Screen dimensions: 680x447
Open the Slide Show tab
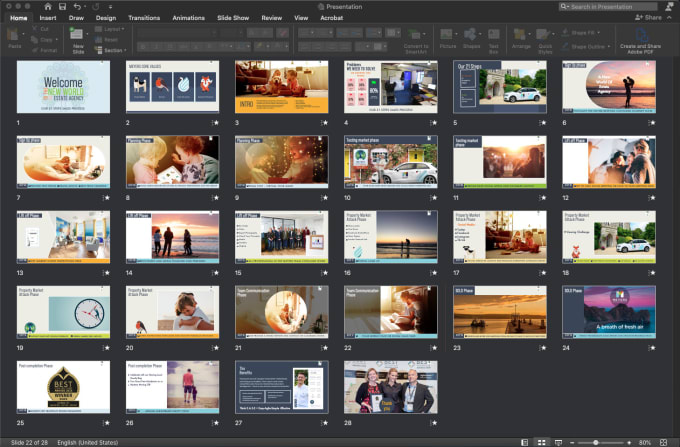click(233, 18)
